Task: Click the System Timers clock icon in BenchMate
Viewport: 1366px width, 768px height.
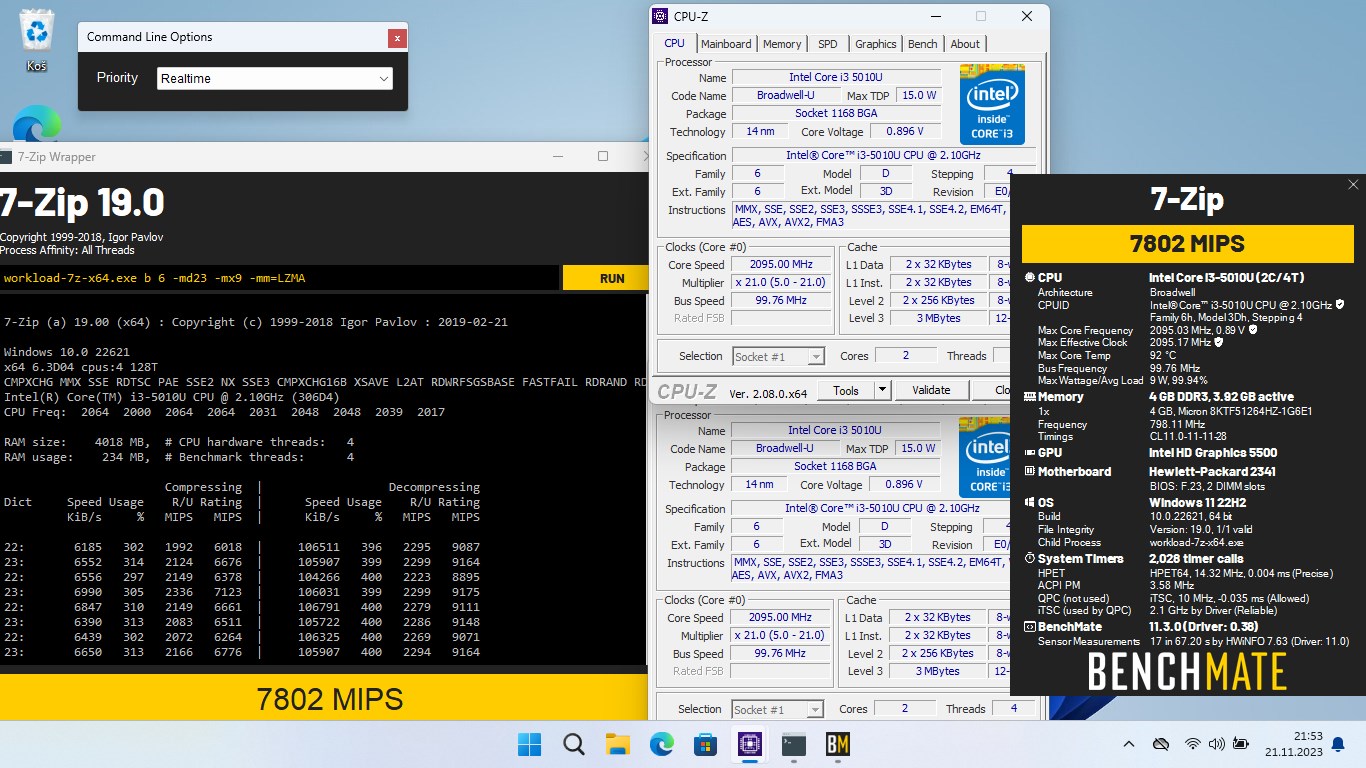Action: tap(1030, 559)
